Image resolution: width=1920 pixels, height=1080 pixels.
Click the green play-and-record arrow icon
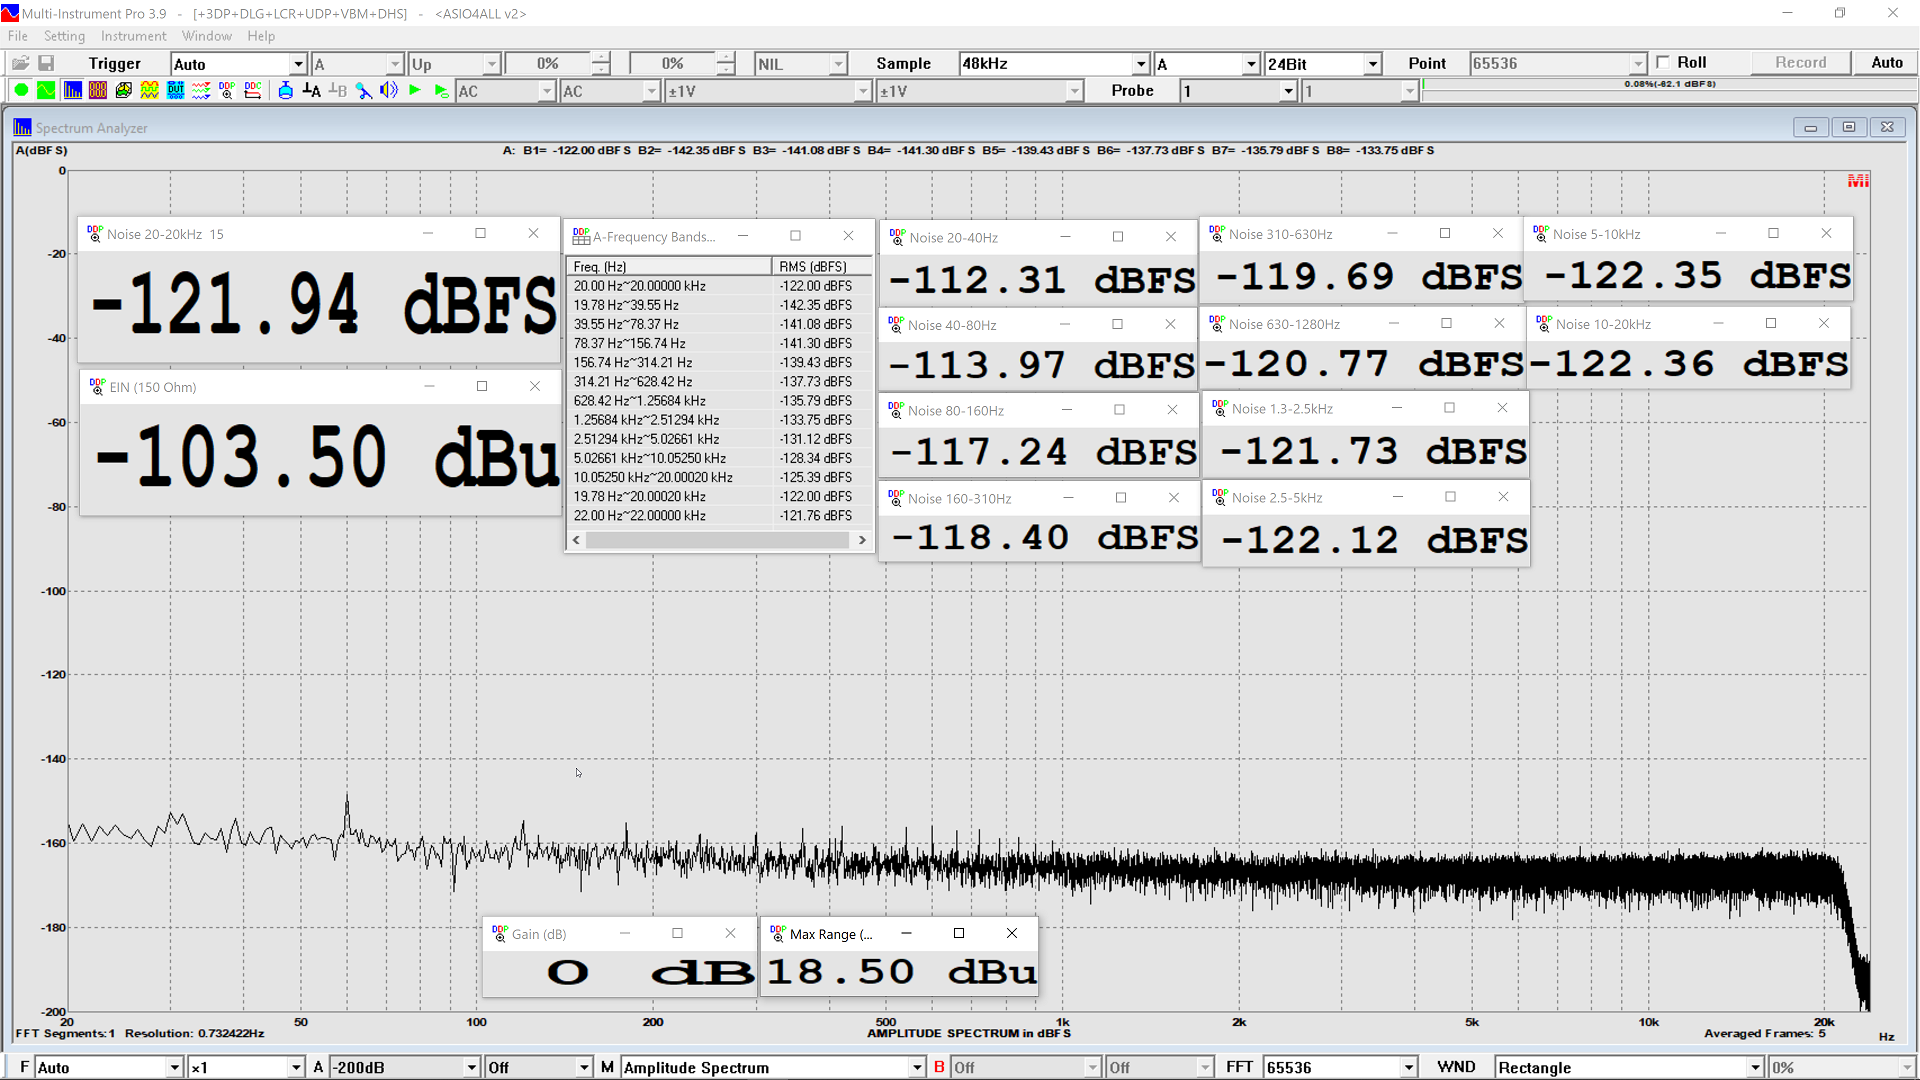point(441,90)
